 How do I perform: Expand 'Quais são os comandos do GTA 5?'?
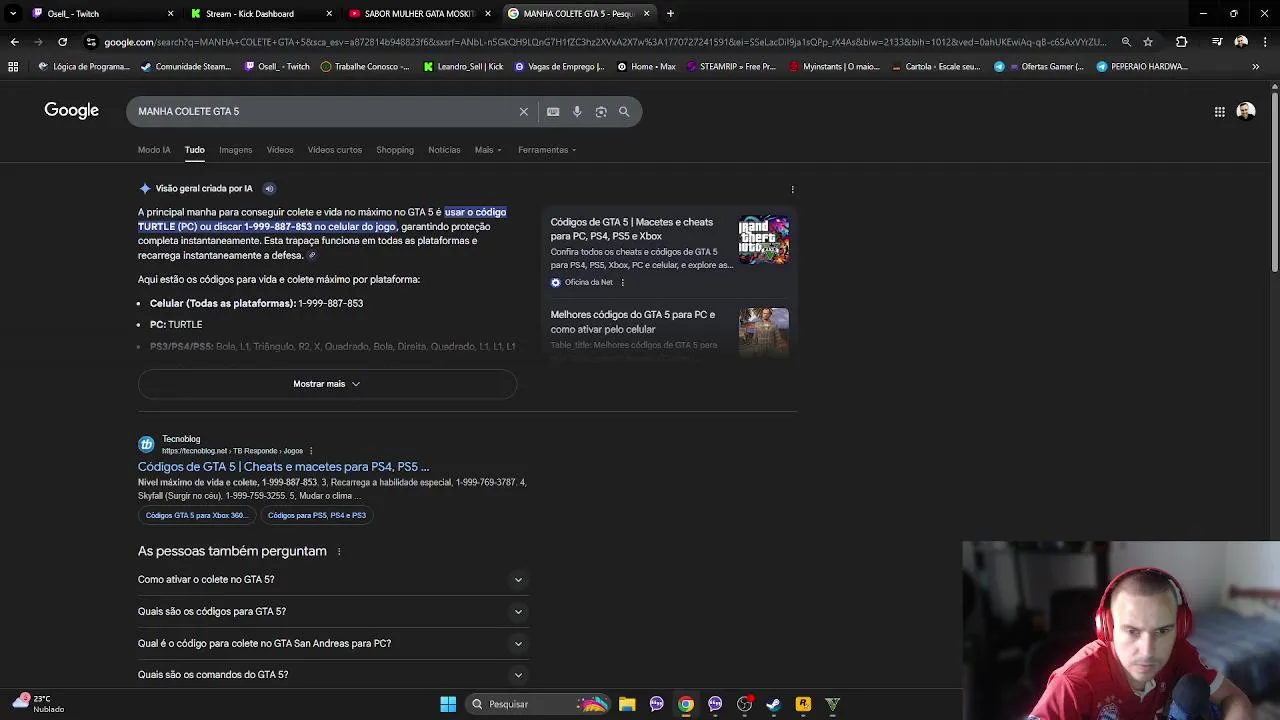(x=333, y=675)
